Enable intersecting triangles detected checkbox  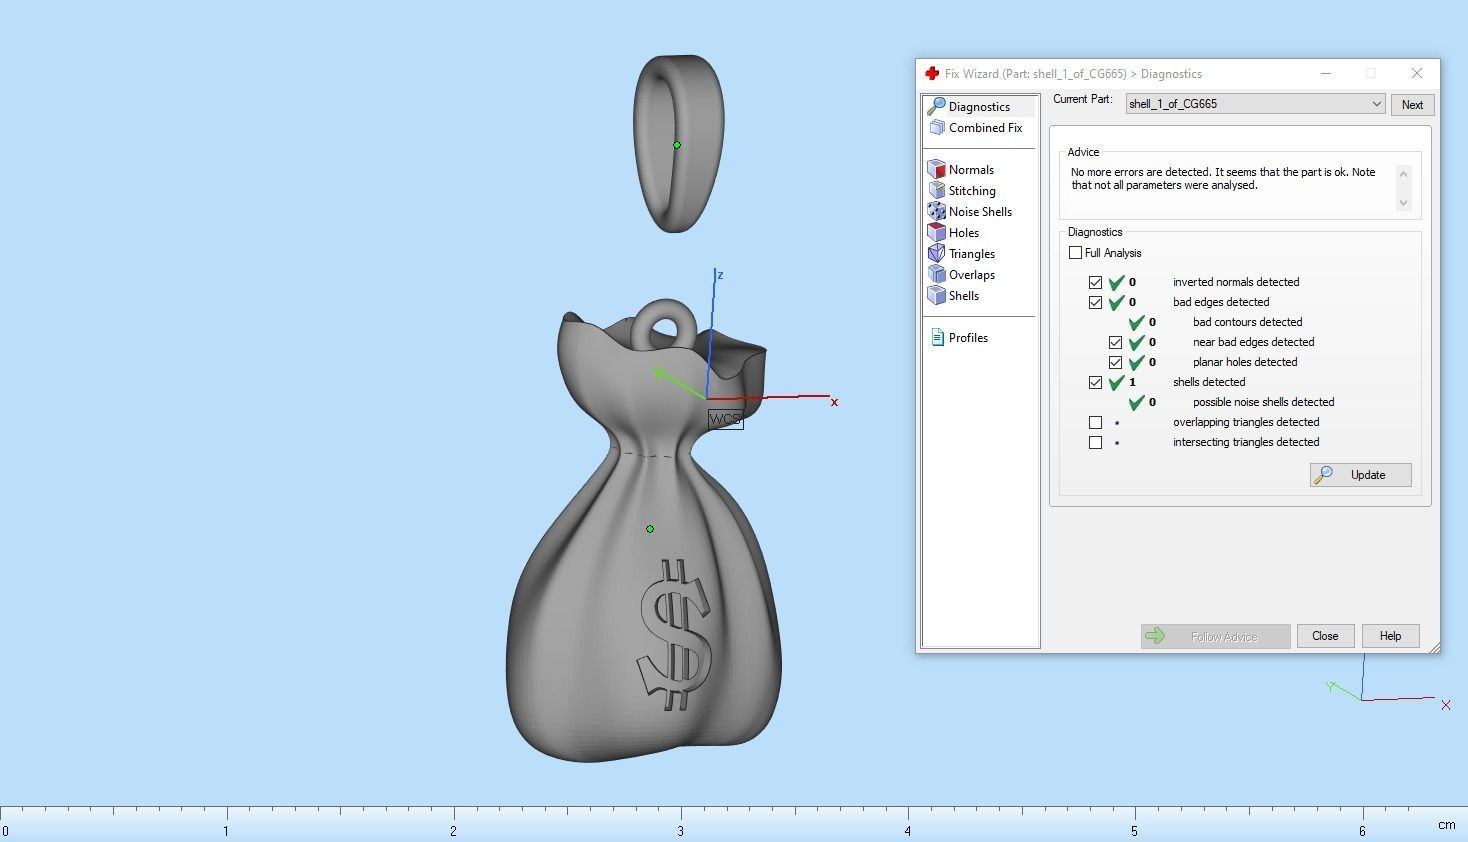click(x=1096, y=442)
